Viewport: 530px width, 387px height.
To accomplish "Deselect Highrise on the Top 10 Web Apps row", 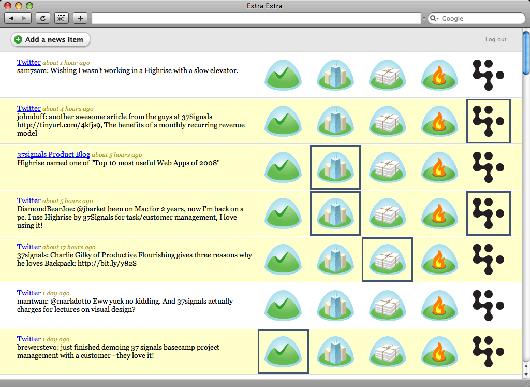I will coord(335,167).
